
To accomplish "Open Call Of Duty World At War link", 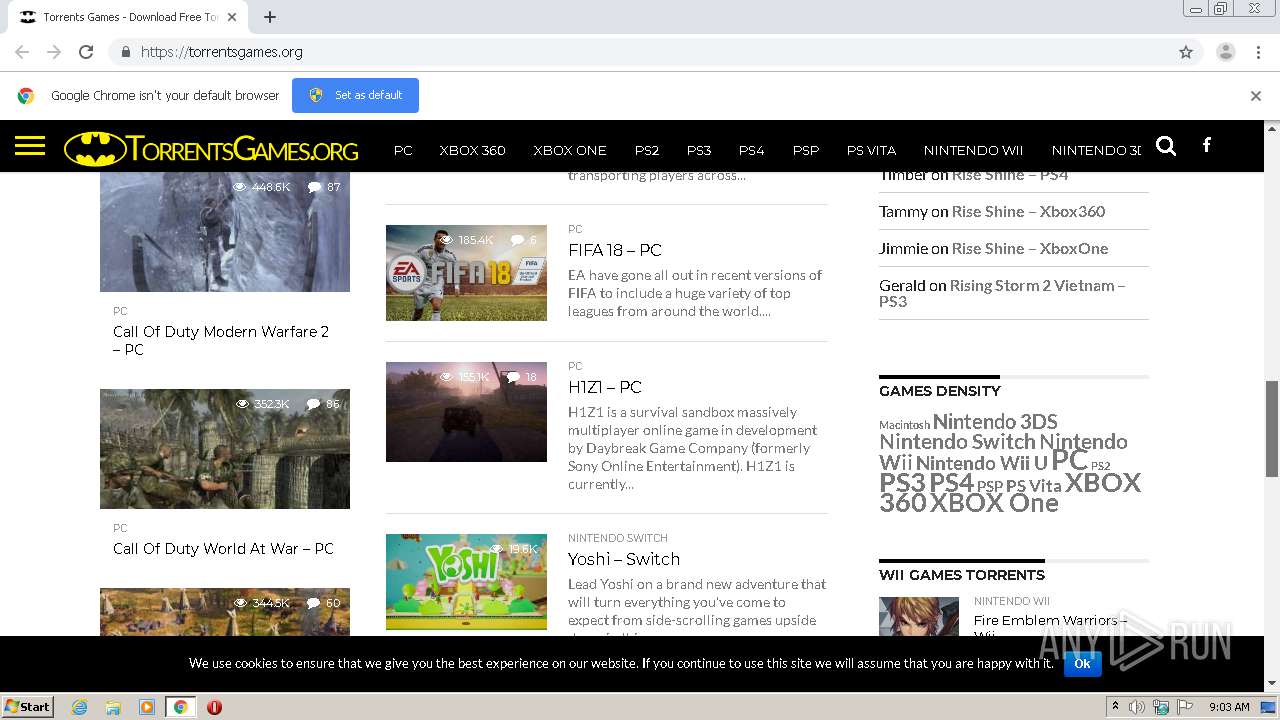I will click(x=223, y=548).
